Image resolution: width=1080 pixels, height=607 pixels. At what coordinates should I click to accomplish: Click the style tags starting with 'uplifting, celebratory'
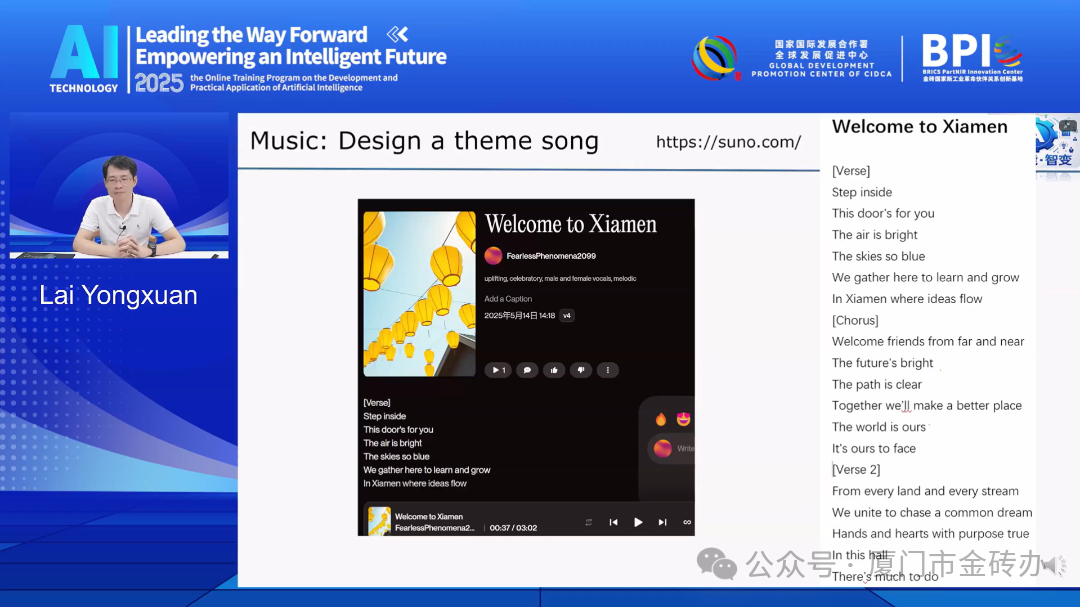point(560,278)
